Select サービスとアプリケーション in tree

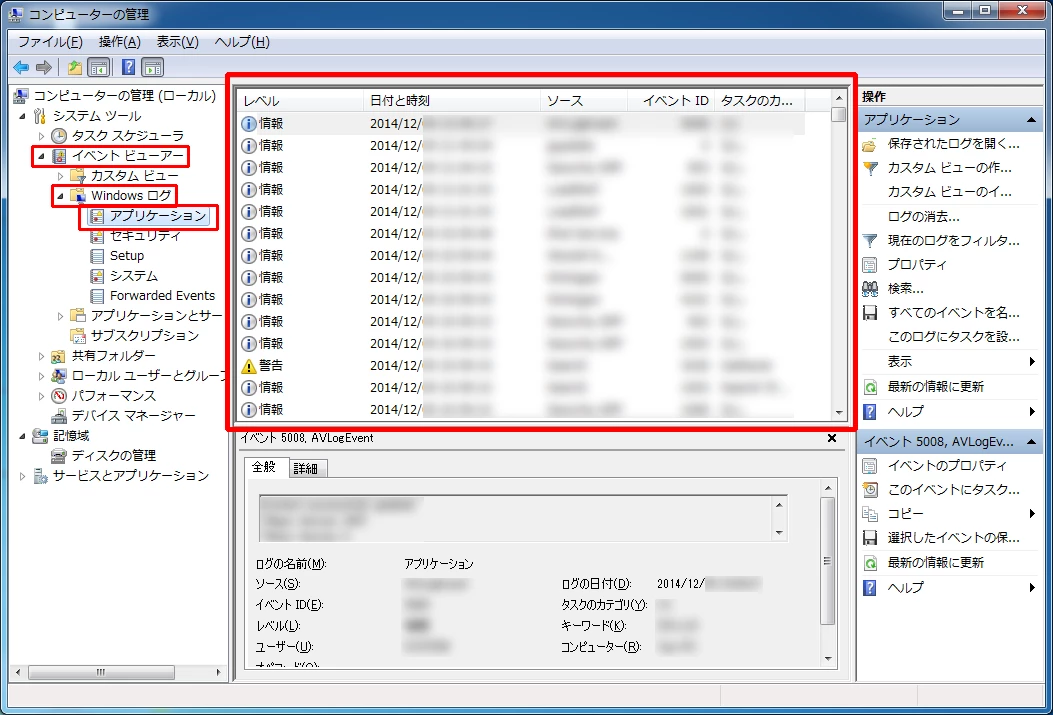[131, 476]
